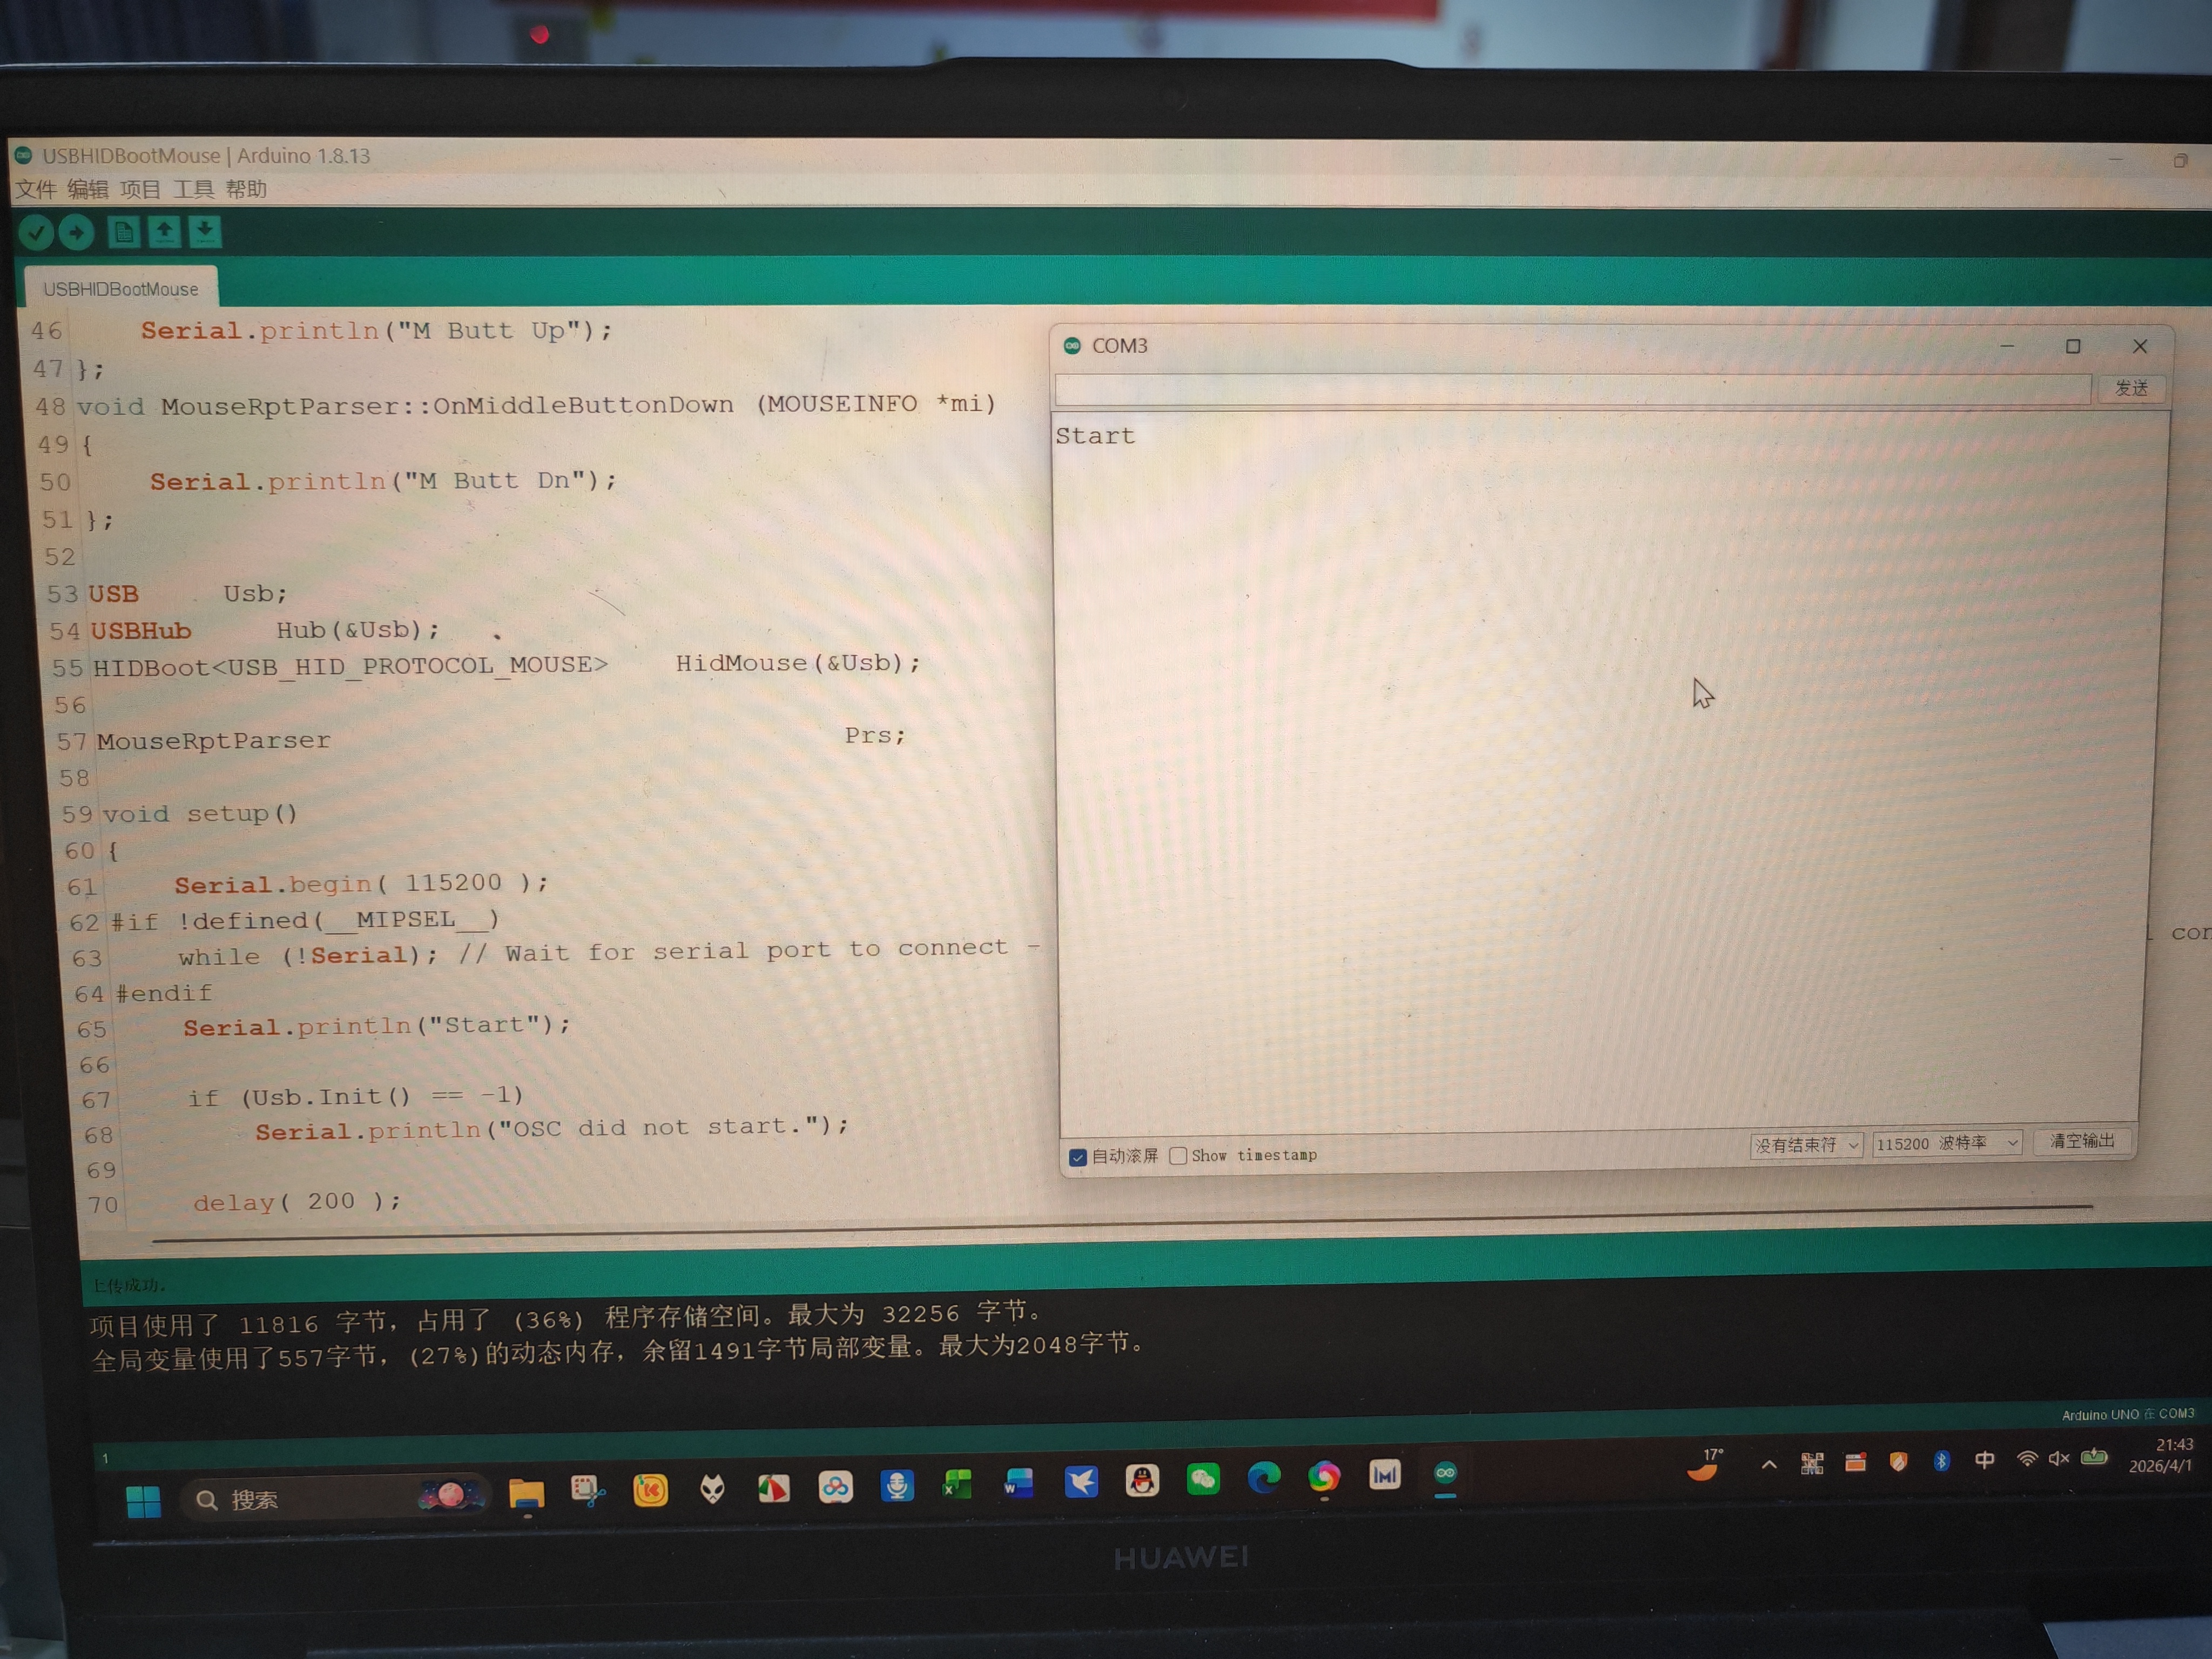Click the Bluetooth tray icon

(x=1942, y=1461)
